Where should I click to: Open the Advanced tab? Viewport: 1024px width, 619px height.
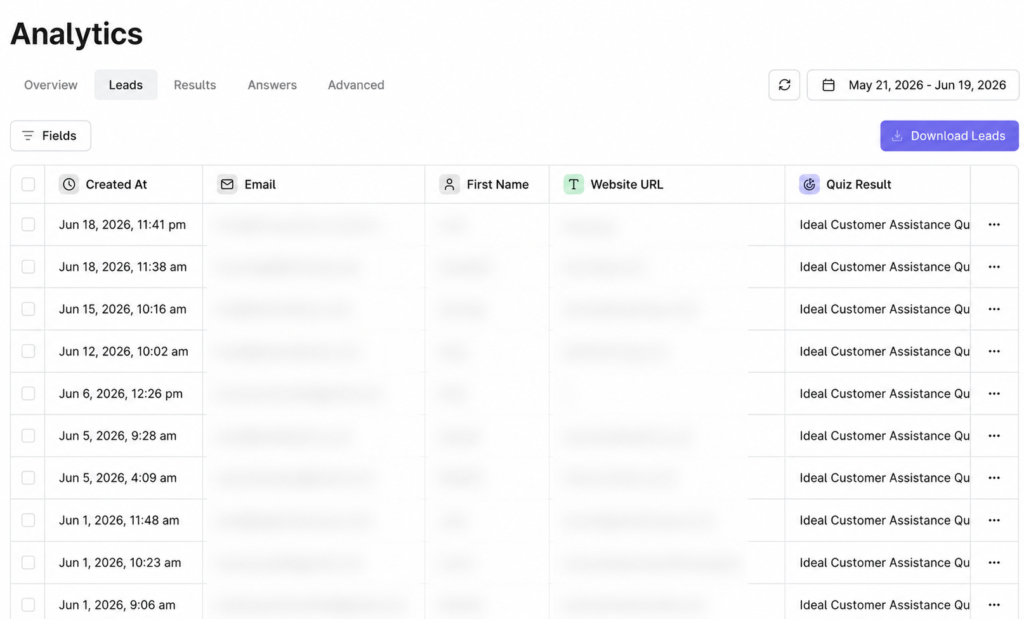click(x=356, y=85)
